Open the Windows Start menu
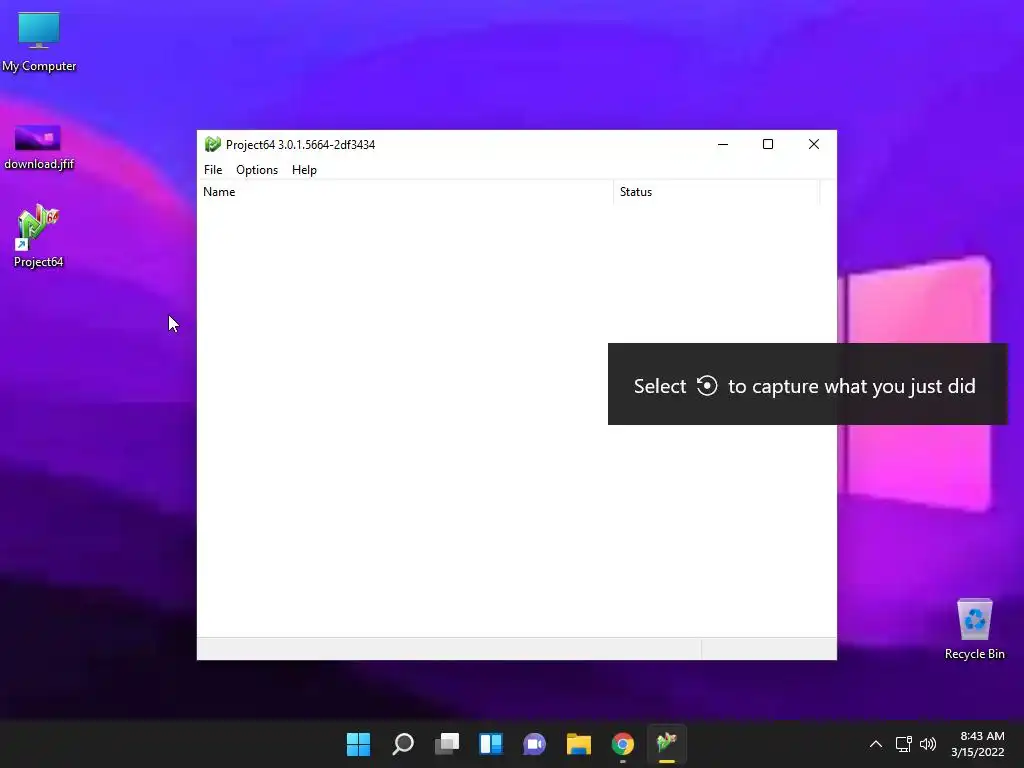Image resolution: width=1024 pixels, height=768 pixels. click(358, 744)
